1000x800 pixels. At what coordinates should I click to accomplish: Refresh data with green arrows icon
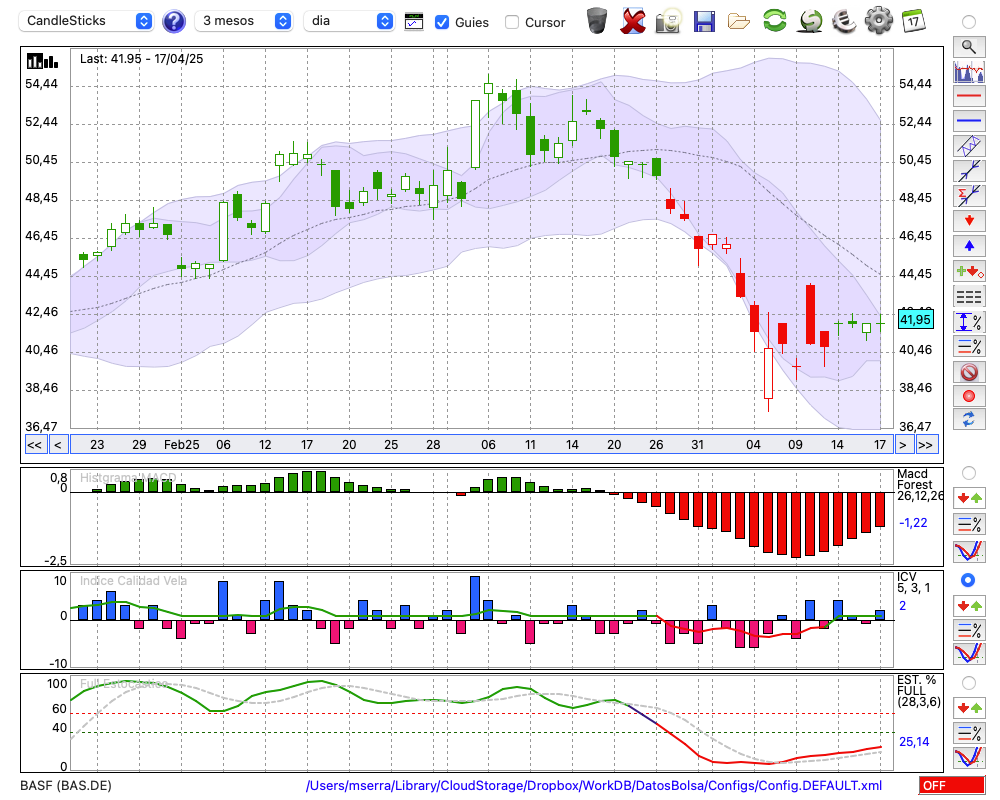(x=775, y=21)
